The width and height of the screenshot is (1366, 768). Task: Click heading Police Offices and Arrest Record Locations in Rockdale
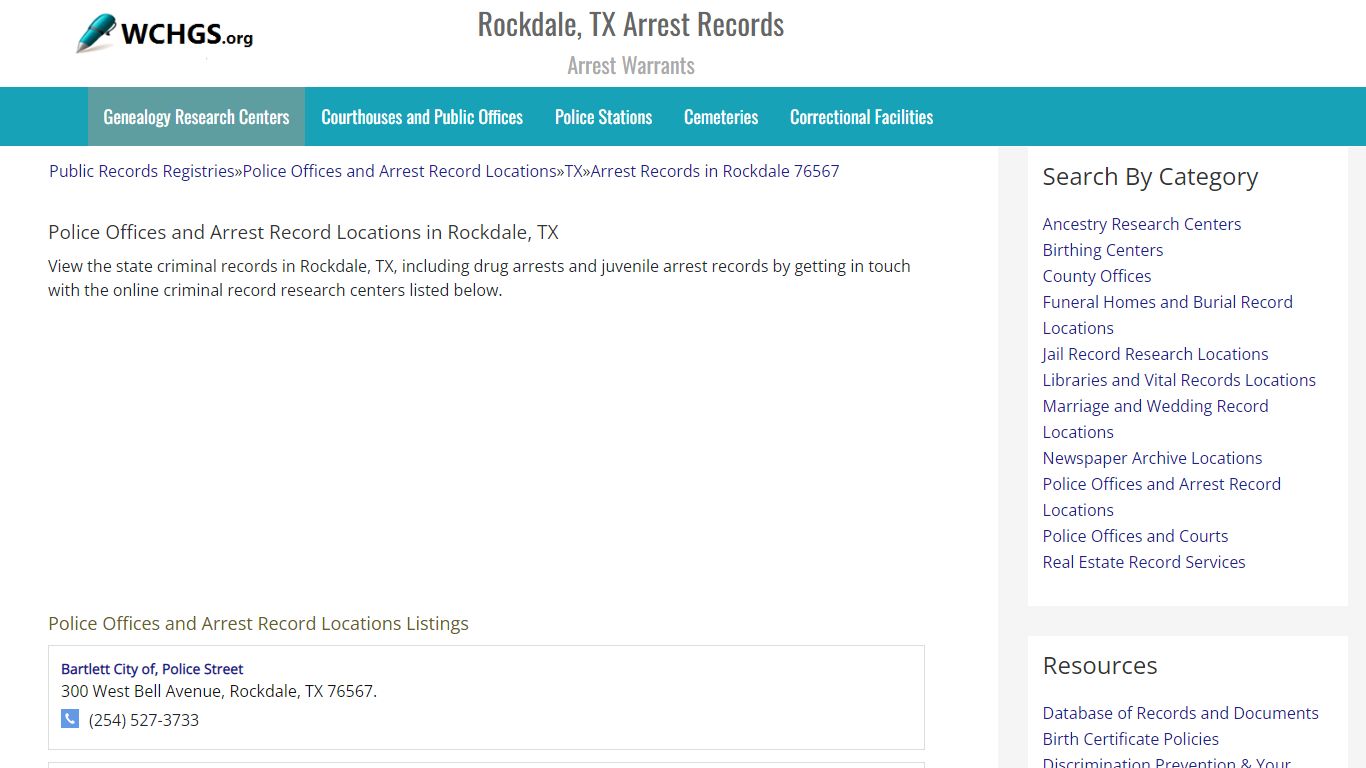[303, 232]
